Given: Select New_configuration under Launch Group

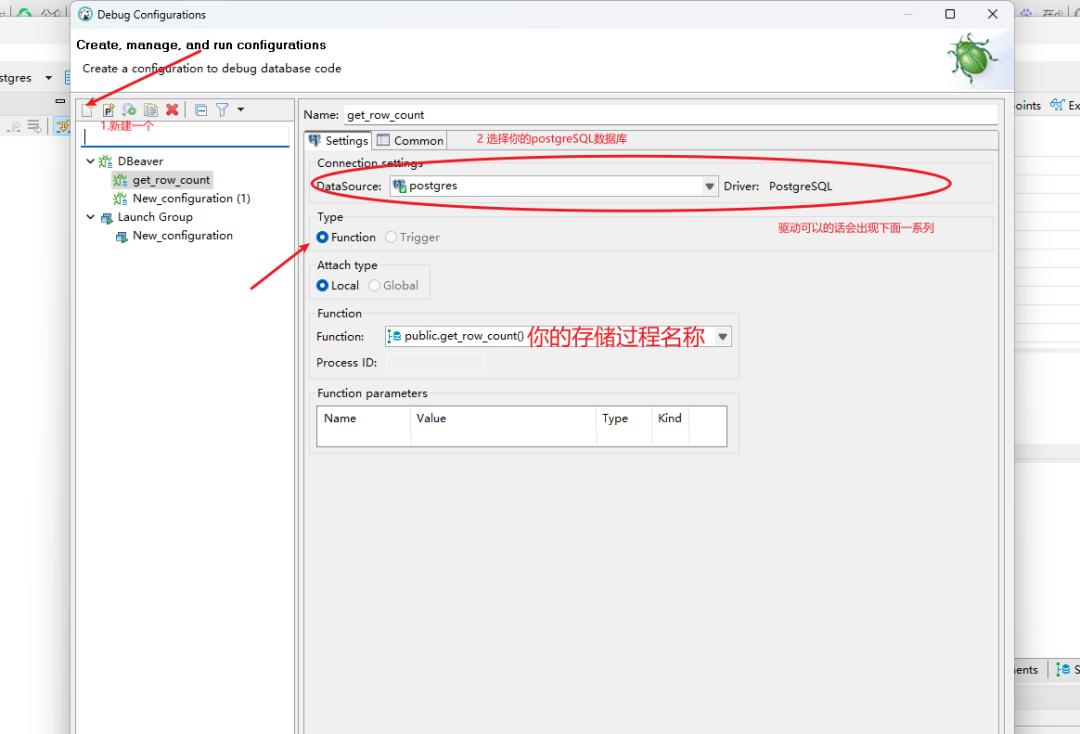Looking at the screenshot, I should [180, 235].
